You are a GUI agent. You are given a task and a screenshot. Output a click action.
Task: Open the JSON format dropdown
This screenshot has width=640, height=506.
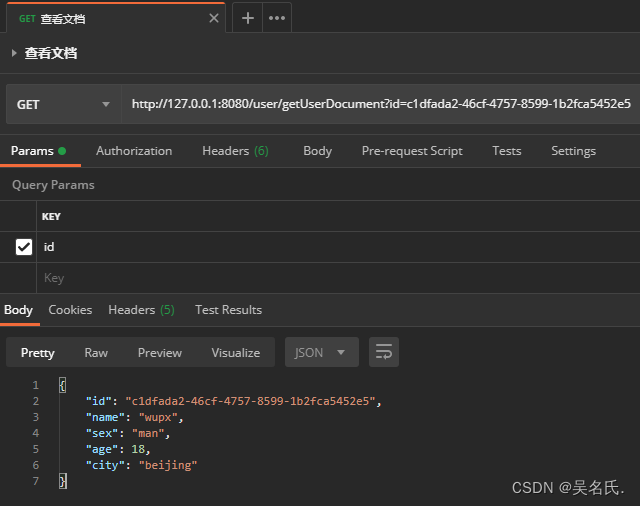pyautogui.click(x=321, y=352)
